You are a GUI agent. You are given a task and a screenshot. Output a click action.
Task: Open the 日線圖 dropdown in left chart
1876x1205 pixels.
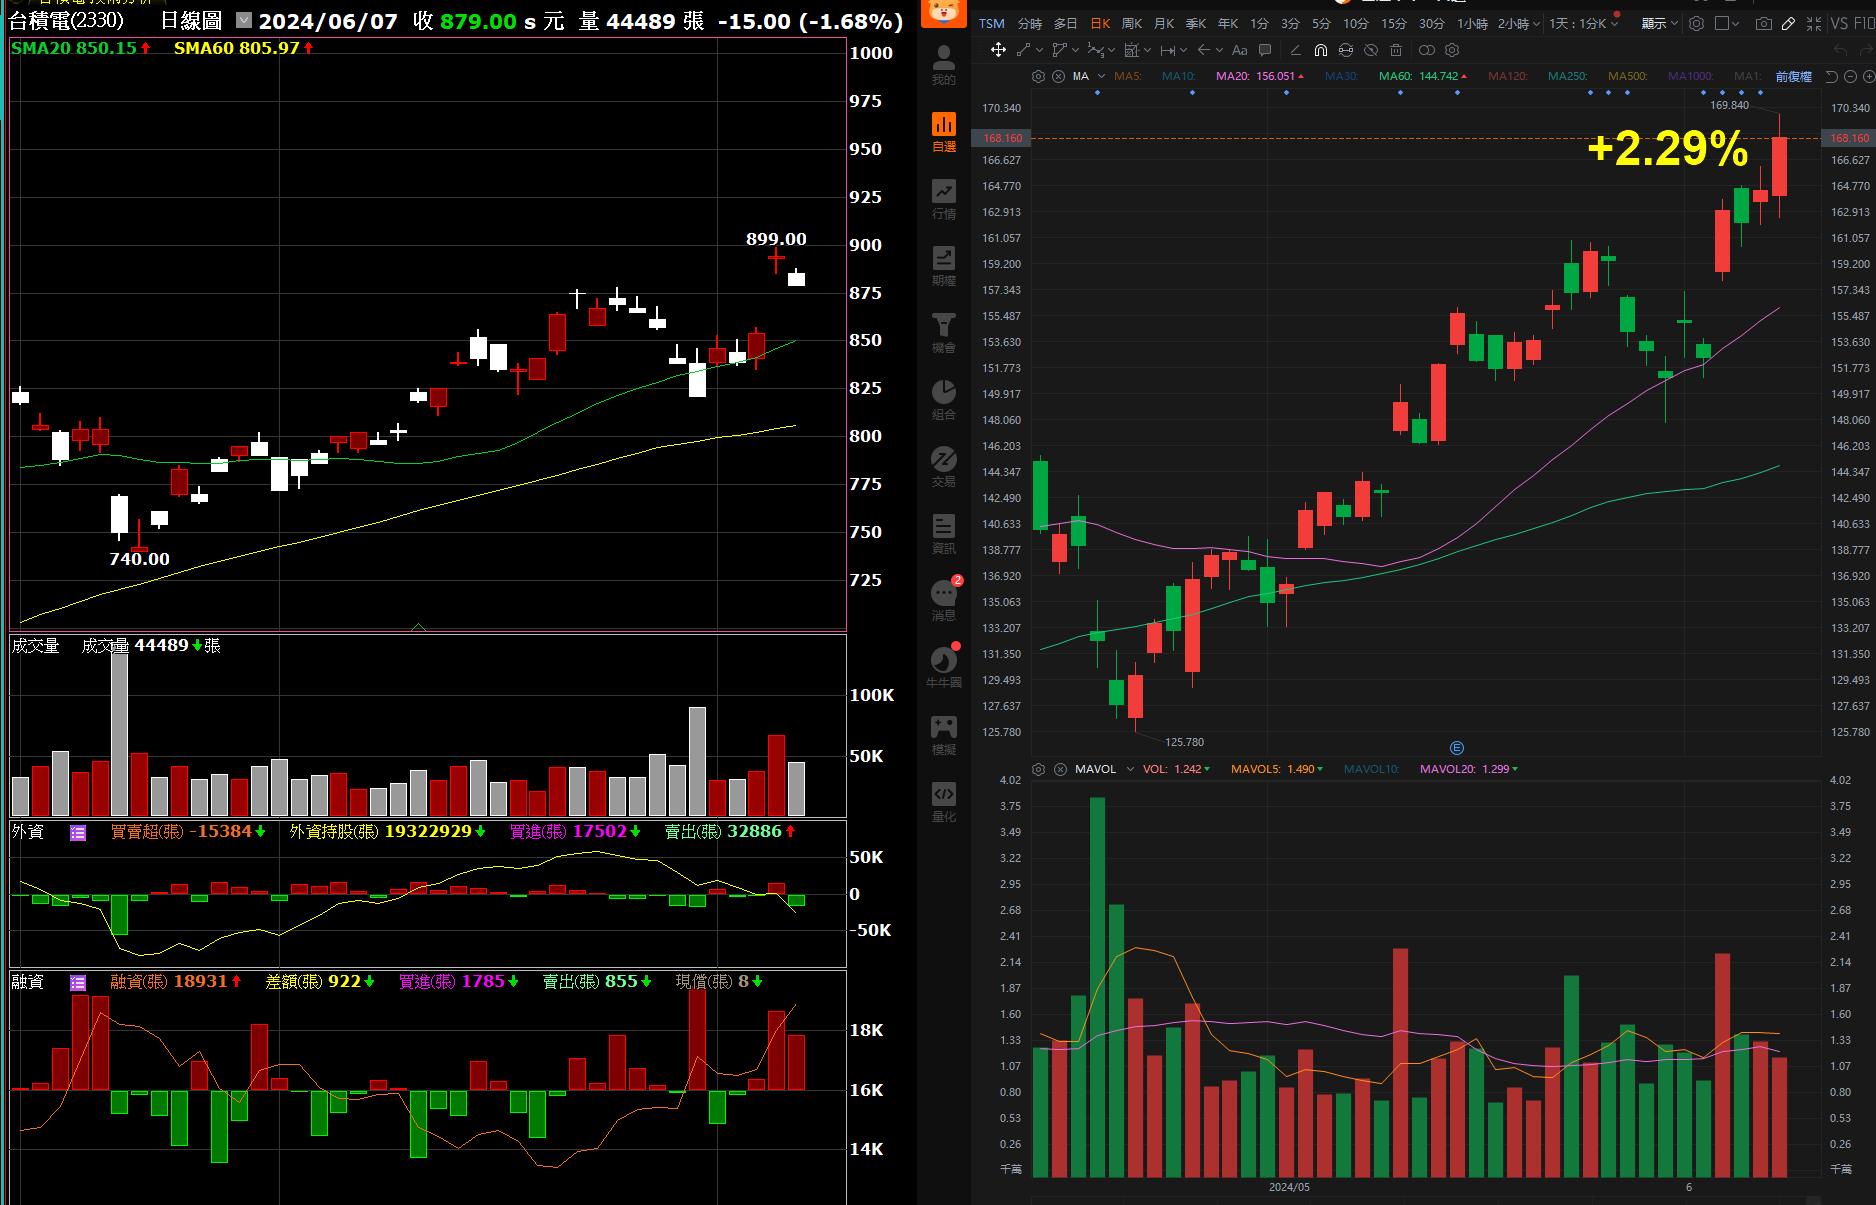244,20
